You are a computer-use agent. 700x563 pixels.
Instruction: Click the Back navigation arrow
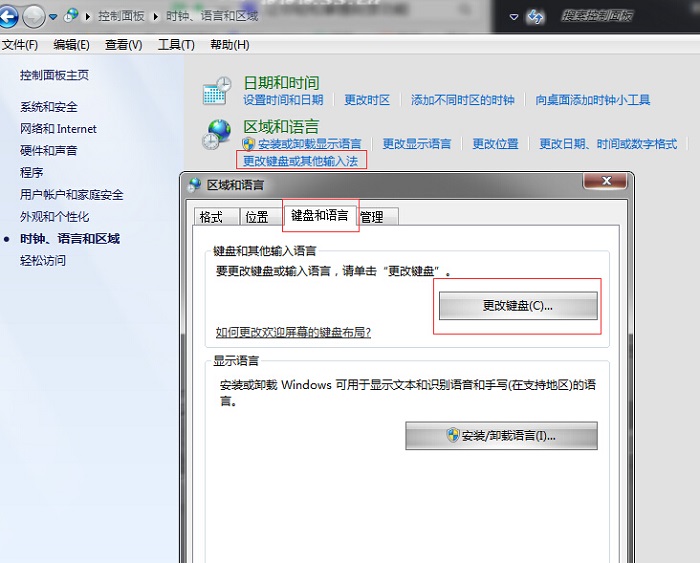(8, 17)
